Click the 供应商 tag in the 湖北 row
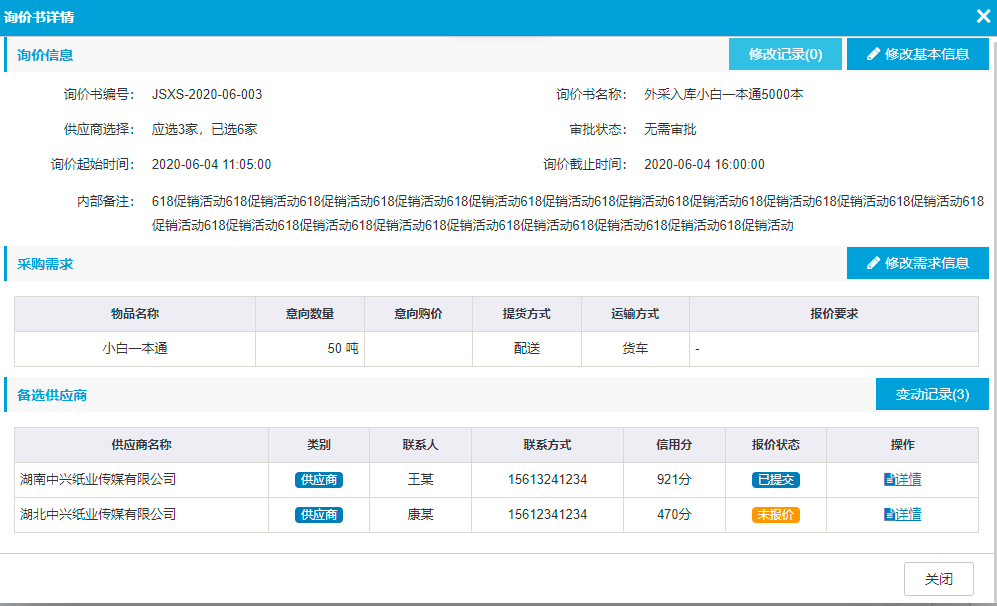The height and width of the screenshot is (606, 997). (319, 515)
